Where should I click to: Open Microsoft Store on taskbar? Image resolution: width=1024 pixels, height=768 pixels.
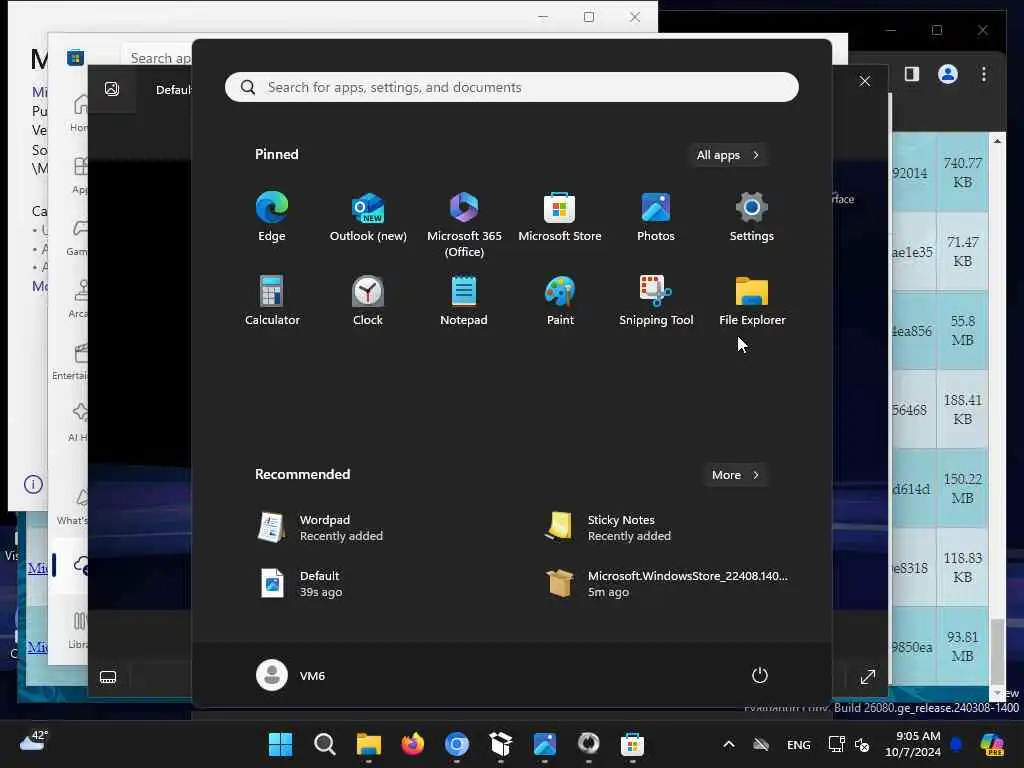[632, 744]
